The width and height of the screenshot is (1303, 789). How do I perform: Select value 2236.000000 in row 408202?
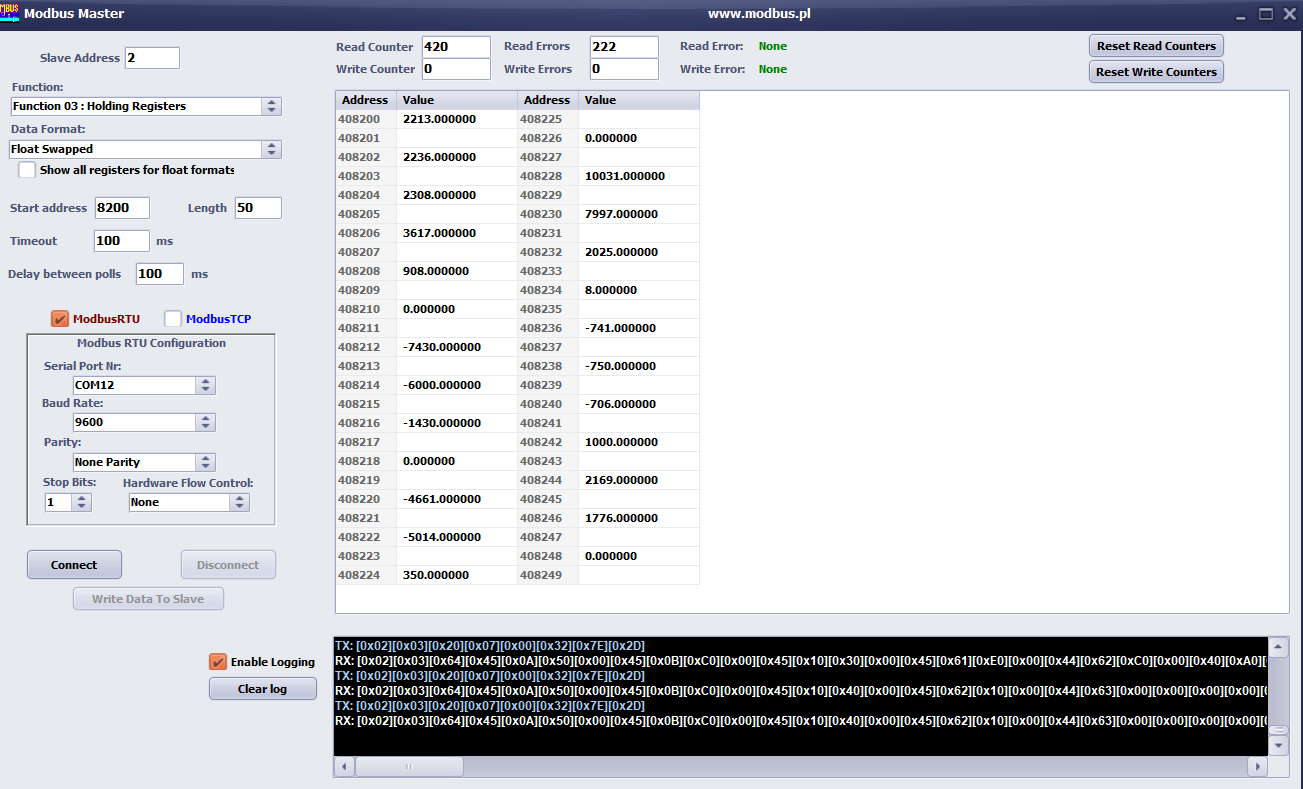457,157
